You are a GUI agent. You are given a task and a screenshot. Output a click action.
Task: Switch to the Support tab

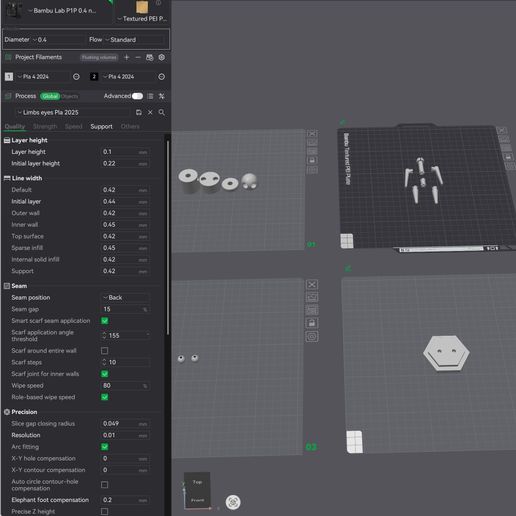(101, 127)
